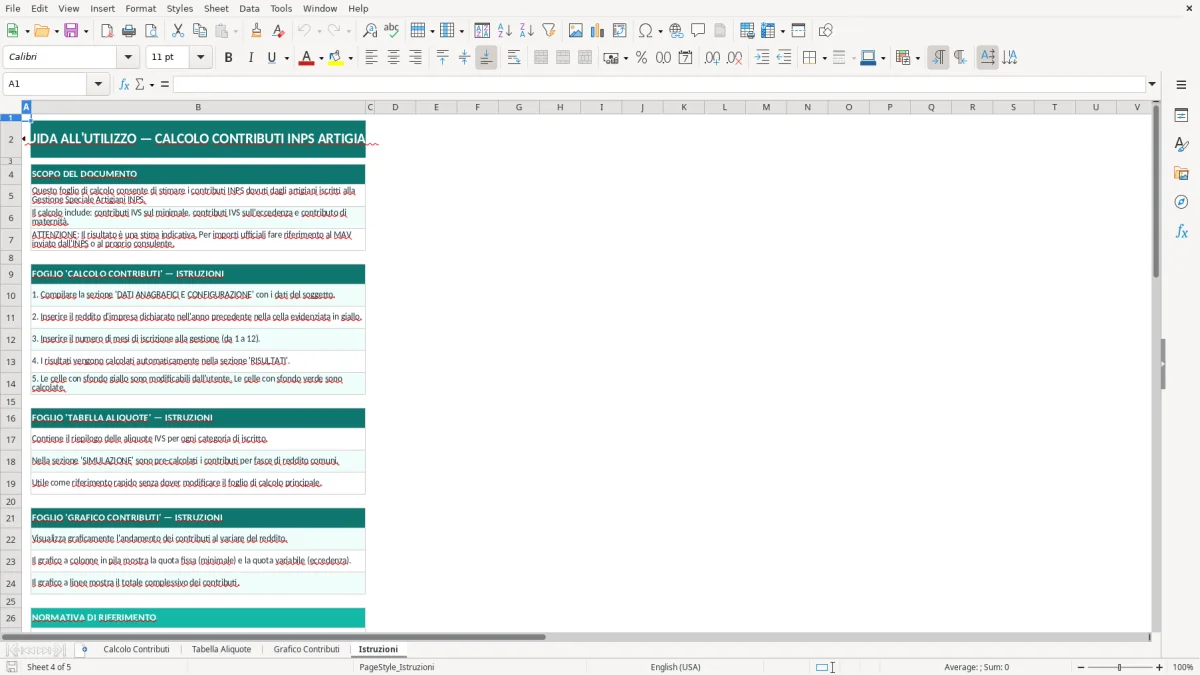Toggle Wrap Text
Screen dimensions: 1200x675
[x=514, y=58]
